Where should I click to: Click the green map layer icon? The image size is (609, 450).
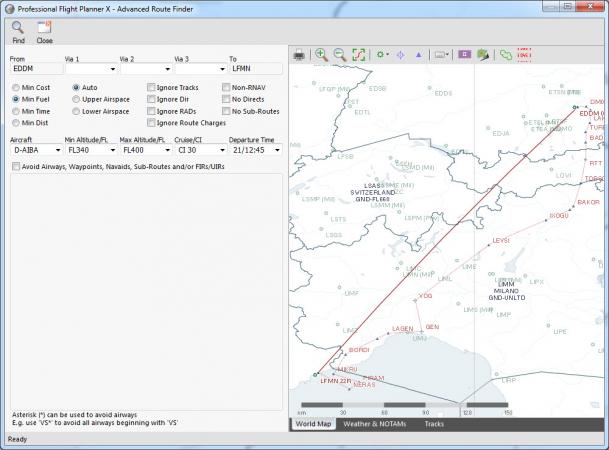[x=483, y=55]
